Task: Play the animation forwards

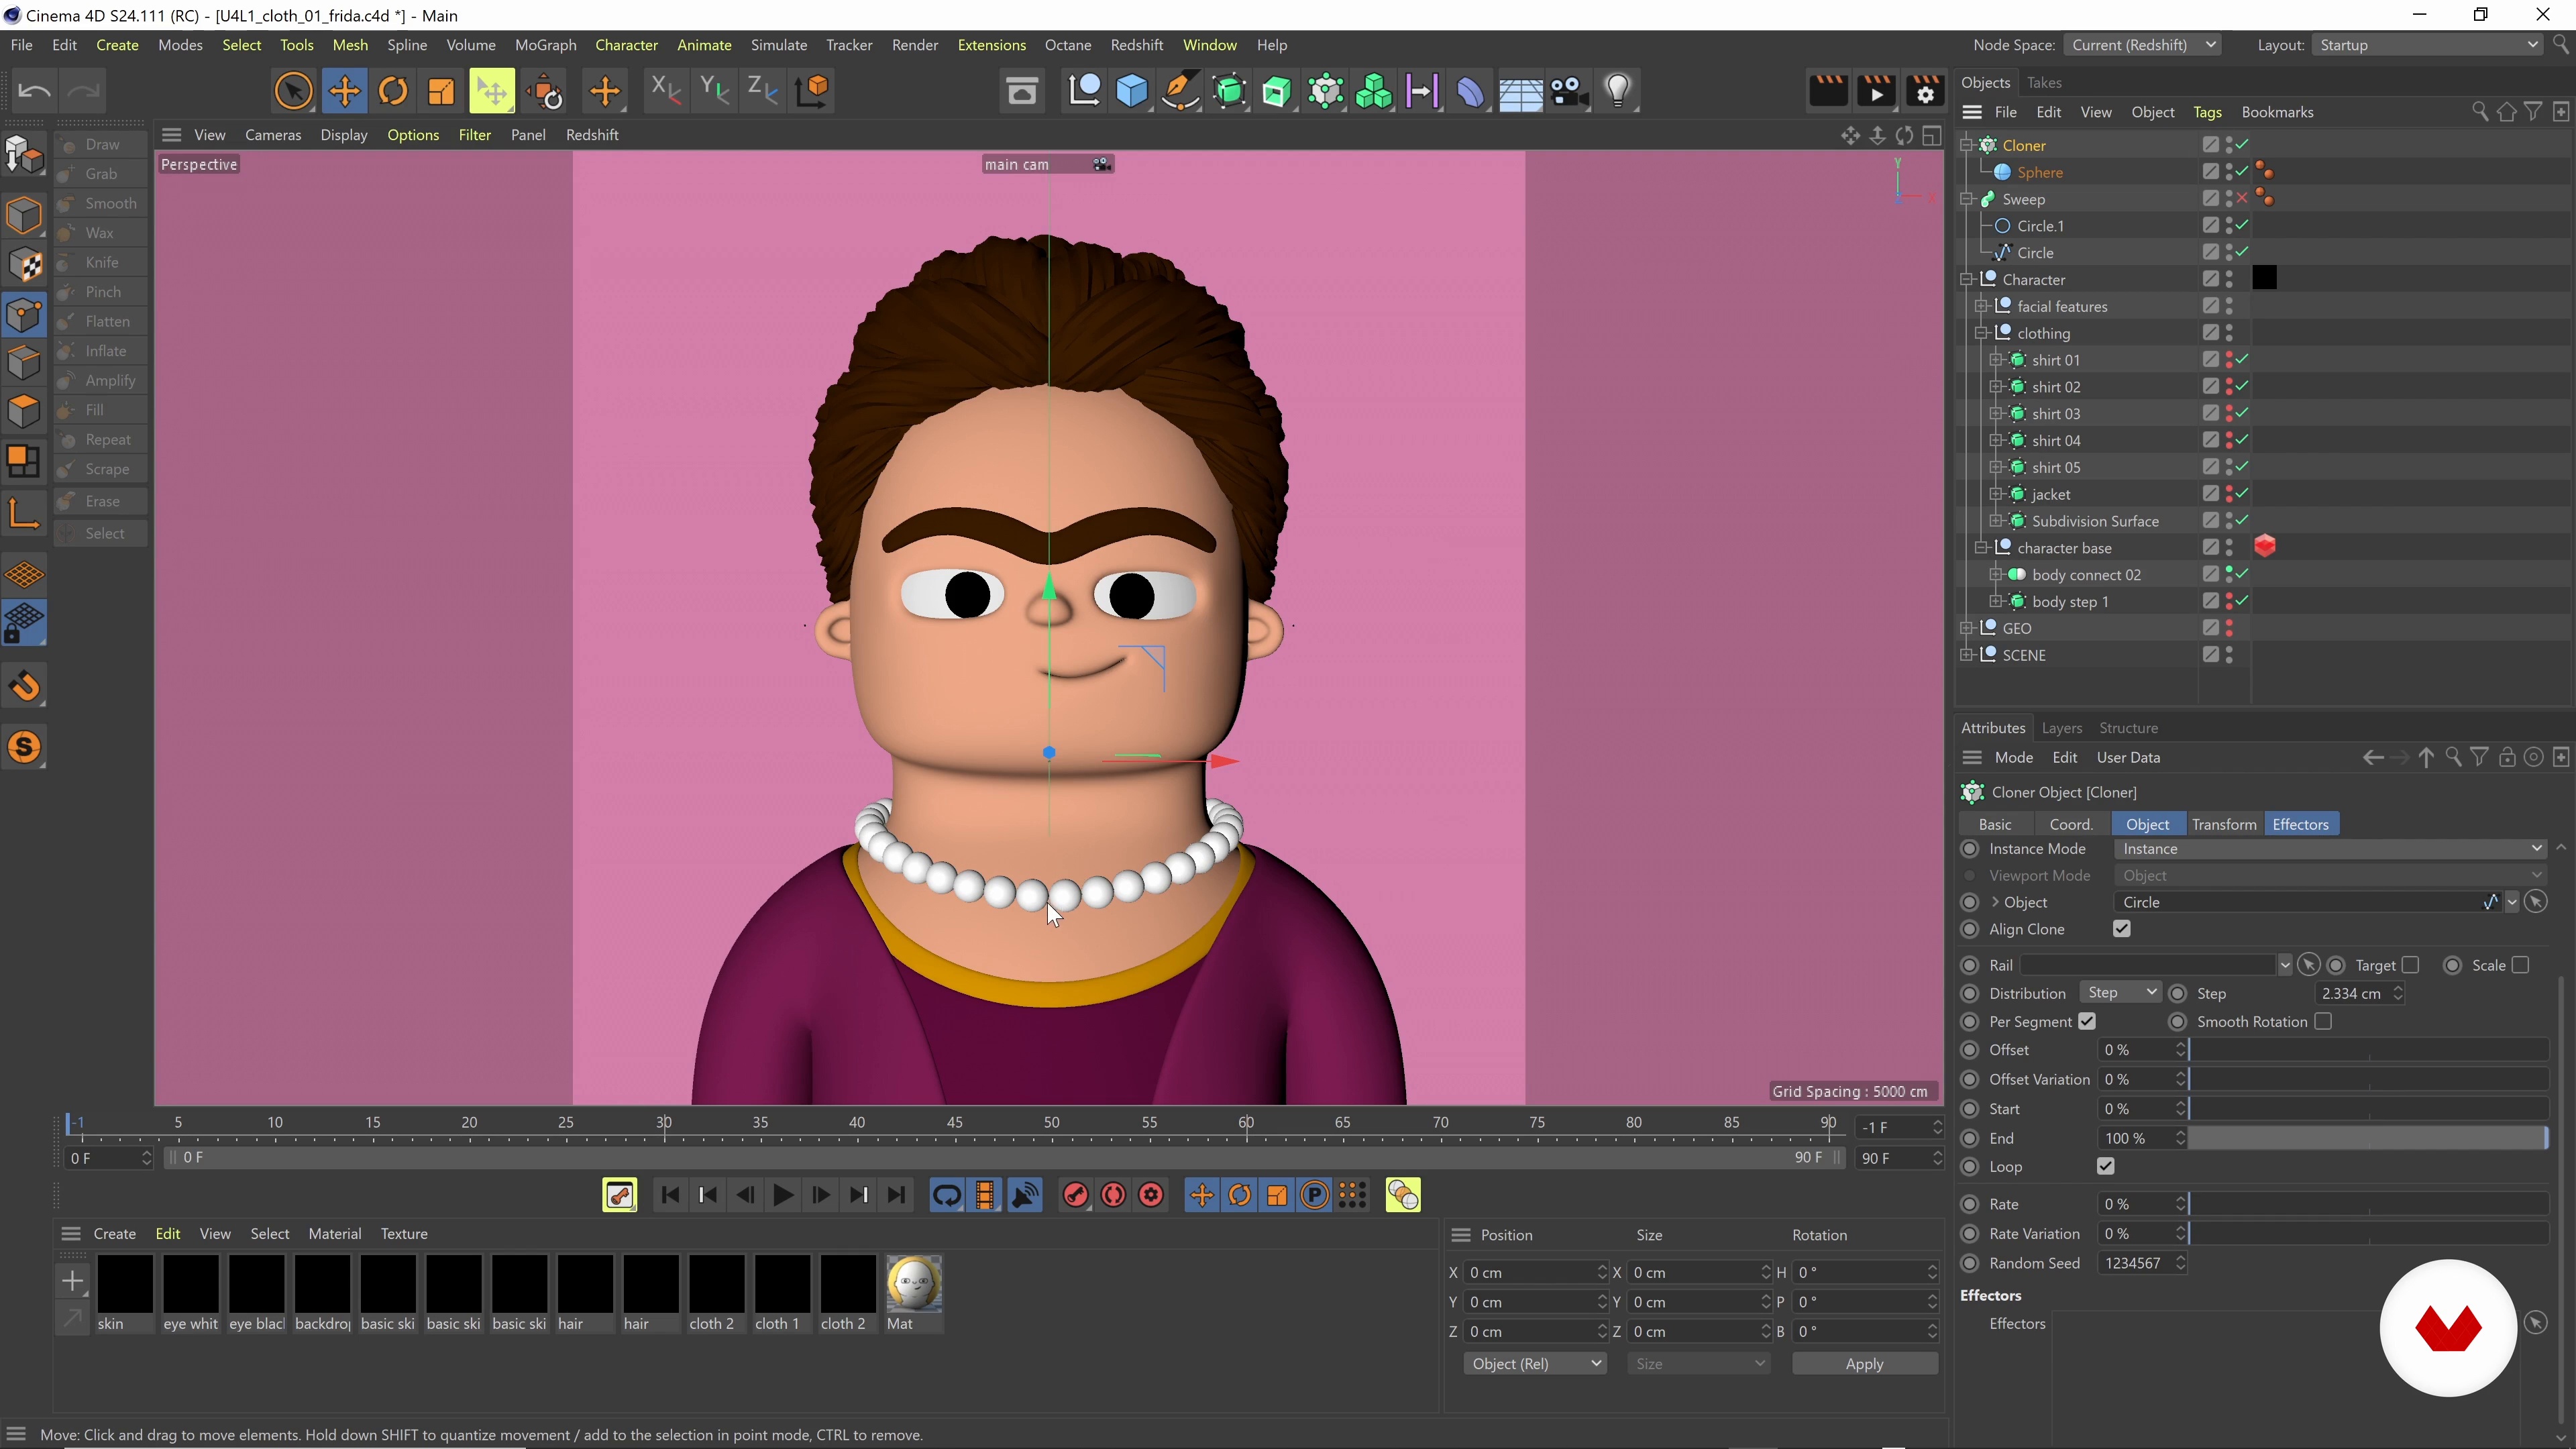Action: pos(783,1195)
